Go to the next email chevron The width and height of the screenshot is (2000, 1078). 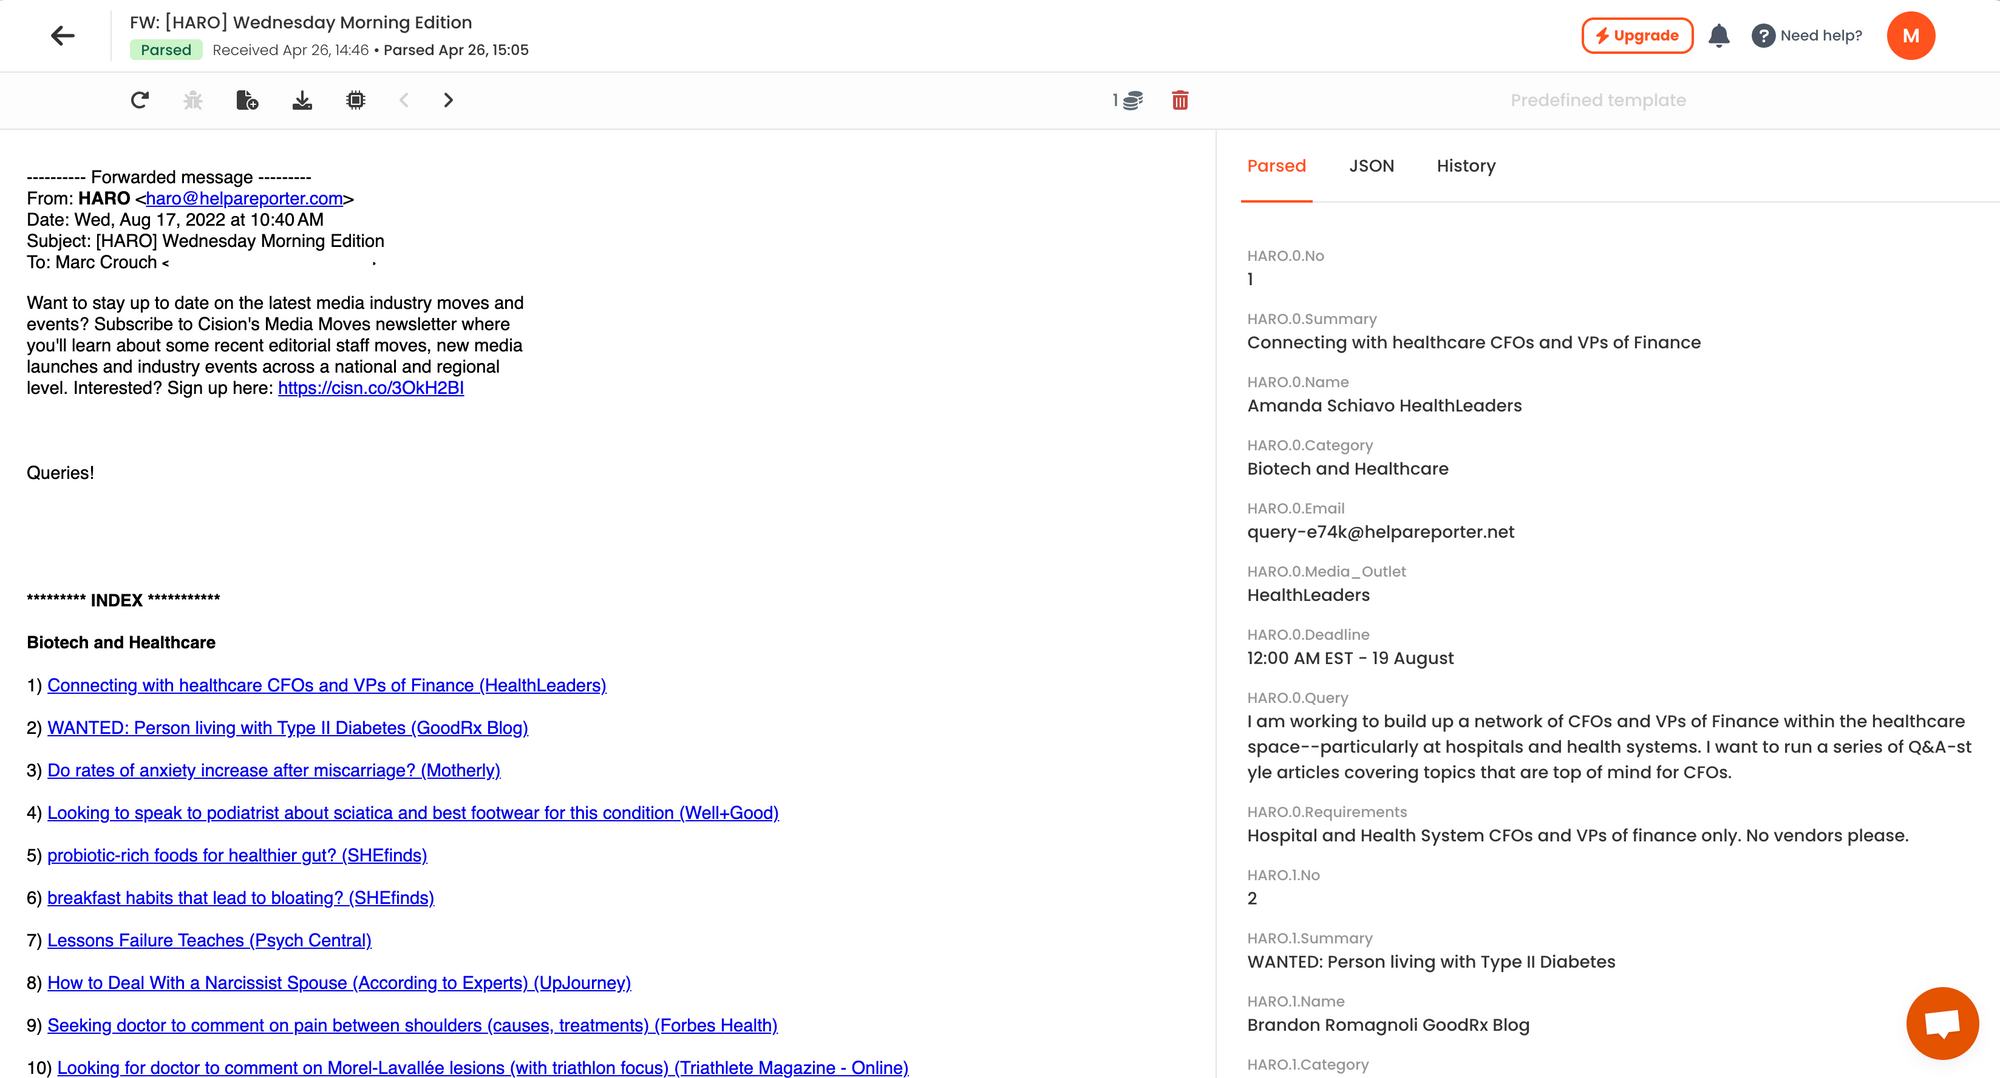click(x=448, y=100)
